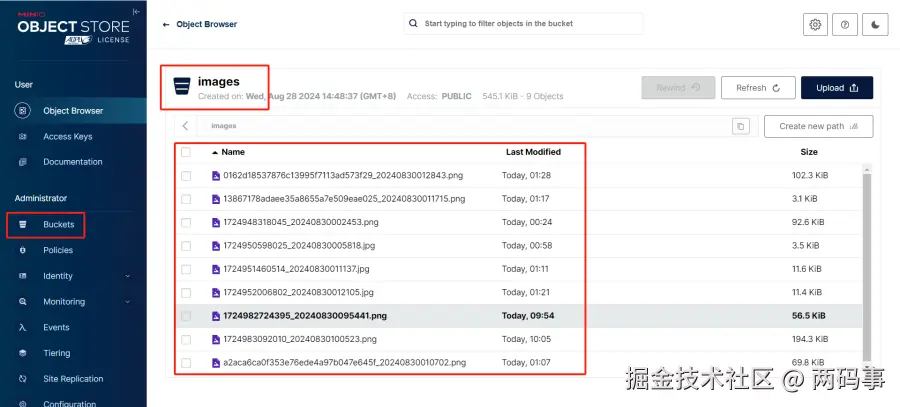Select file 1724950598025_20240830005818.jpg
Screen dimensions: 900x407
click(x=299, y=246)
